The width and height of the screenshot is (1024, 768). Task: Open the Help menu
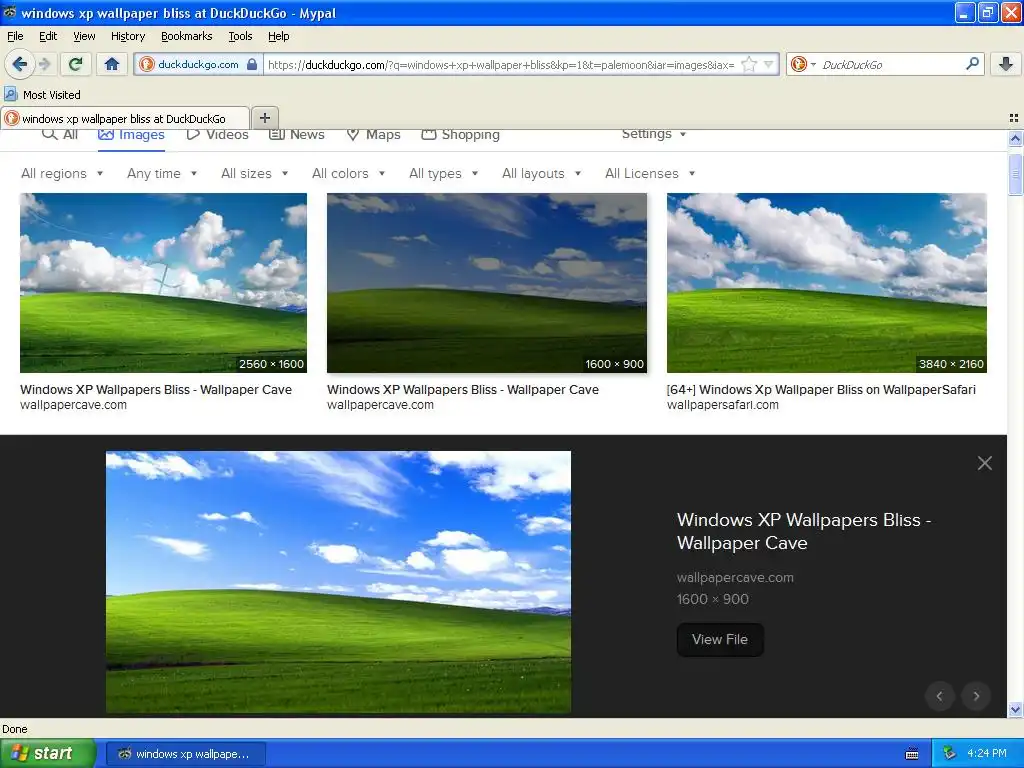278,36
